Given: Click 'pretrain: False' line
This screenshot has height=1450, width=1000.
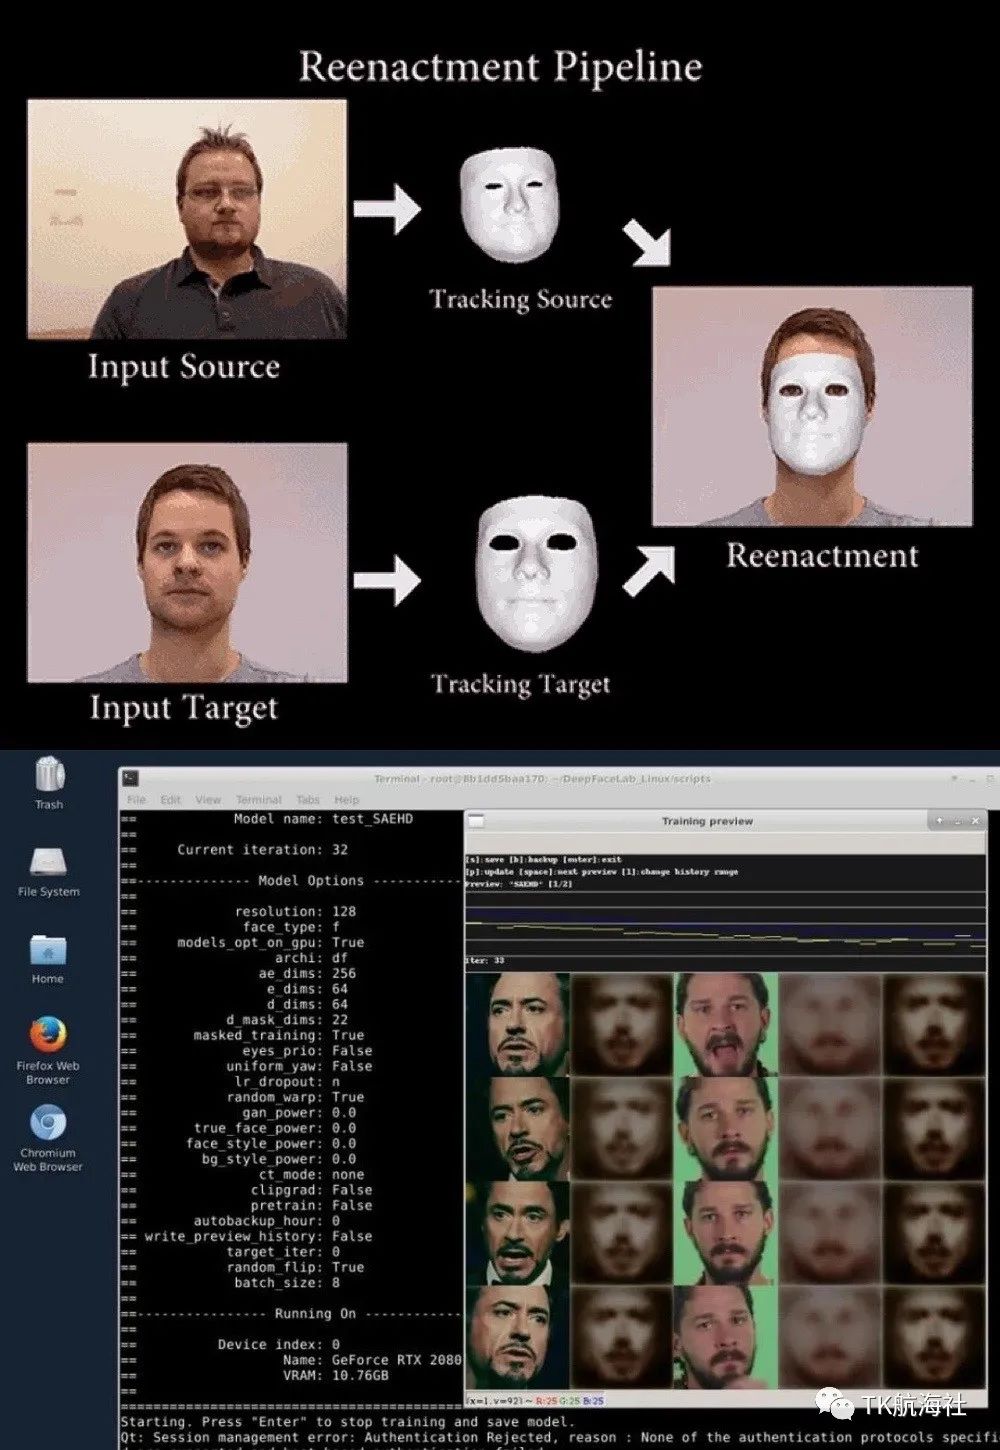Looking at the screenshot, I should coord(311,1206).
